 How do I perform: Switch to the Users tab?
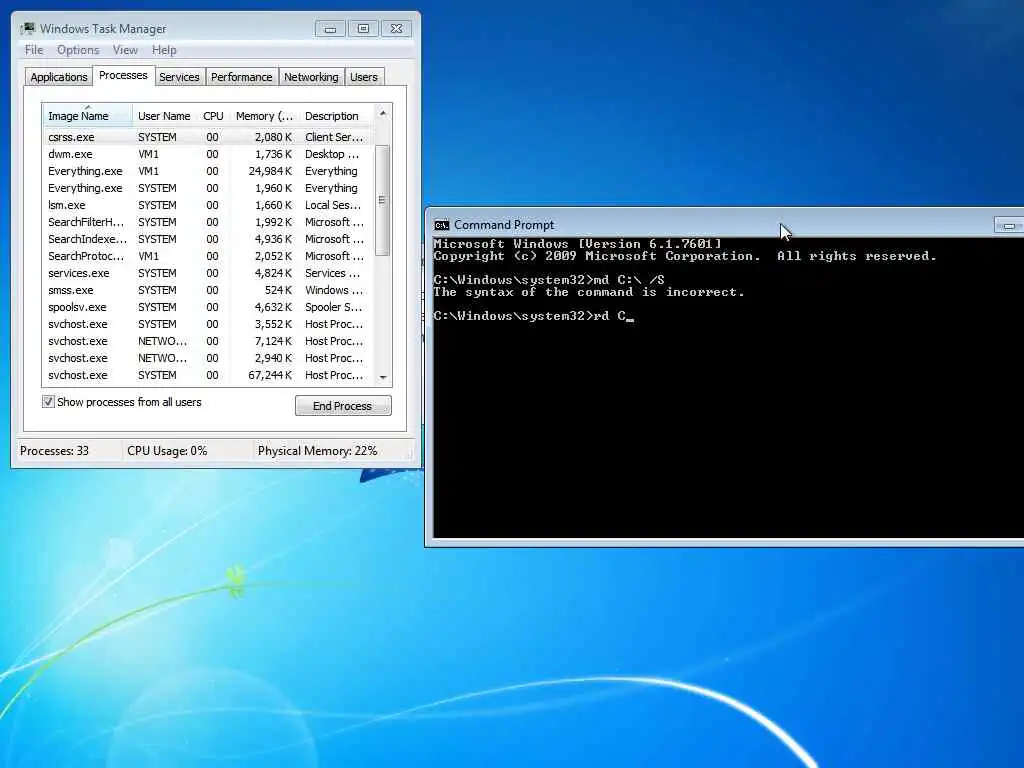pos(364,77)
